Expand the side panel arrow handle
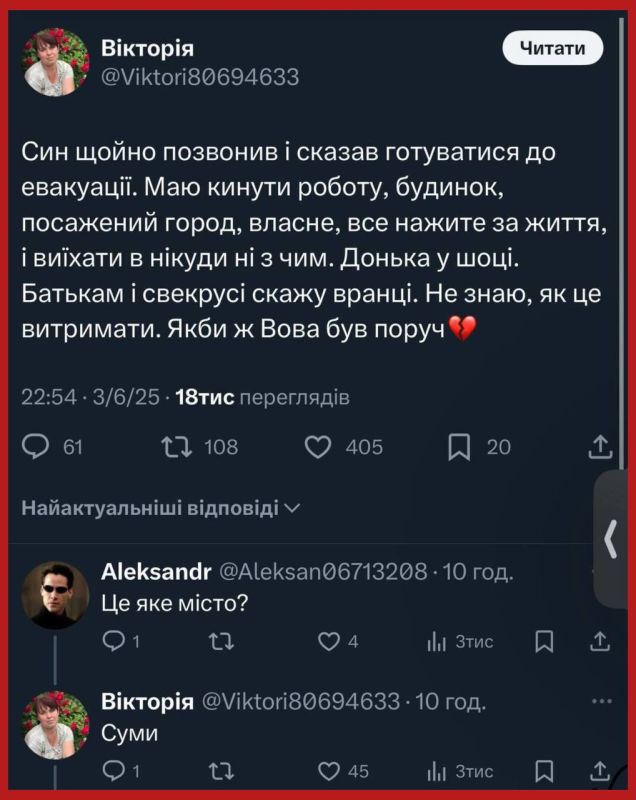Screen dimensions: 636x800 coord(611,540)
